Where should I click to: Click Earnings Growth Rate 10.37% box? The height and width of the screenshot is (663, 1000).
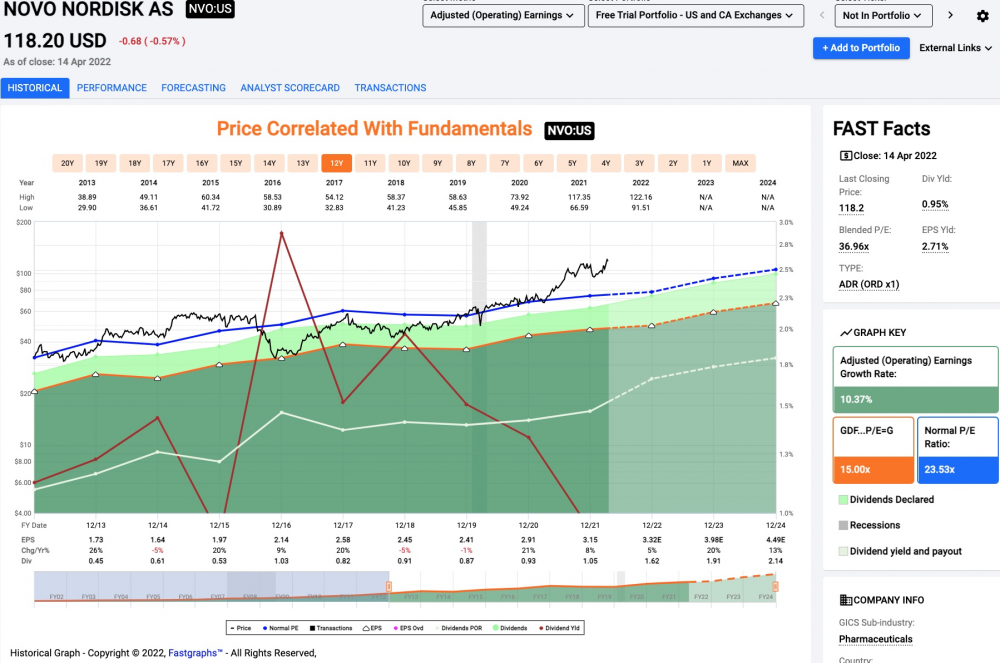tap(916, 380)
